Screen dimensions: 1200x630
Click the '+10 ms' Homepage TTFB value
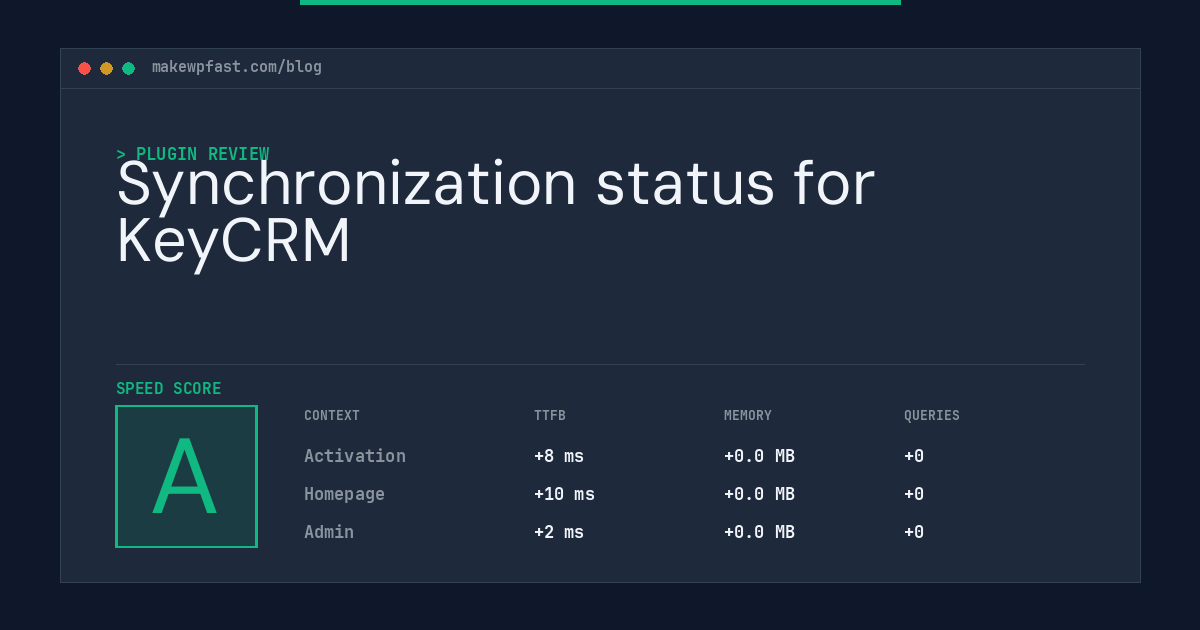(x=564, y=494)
